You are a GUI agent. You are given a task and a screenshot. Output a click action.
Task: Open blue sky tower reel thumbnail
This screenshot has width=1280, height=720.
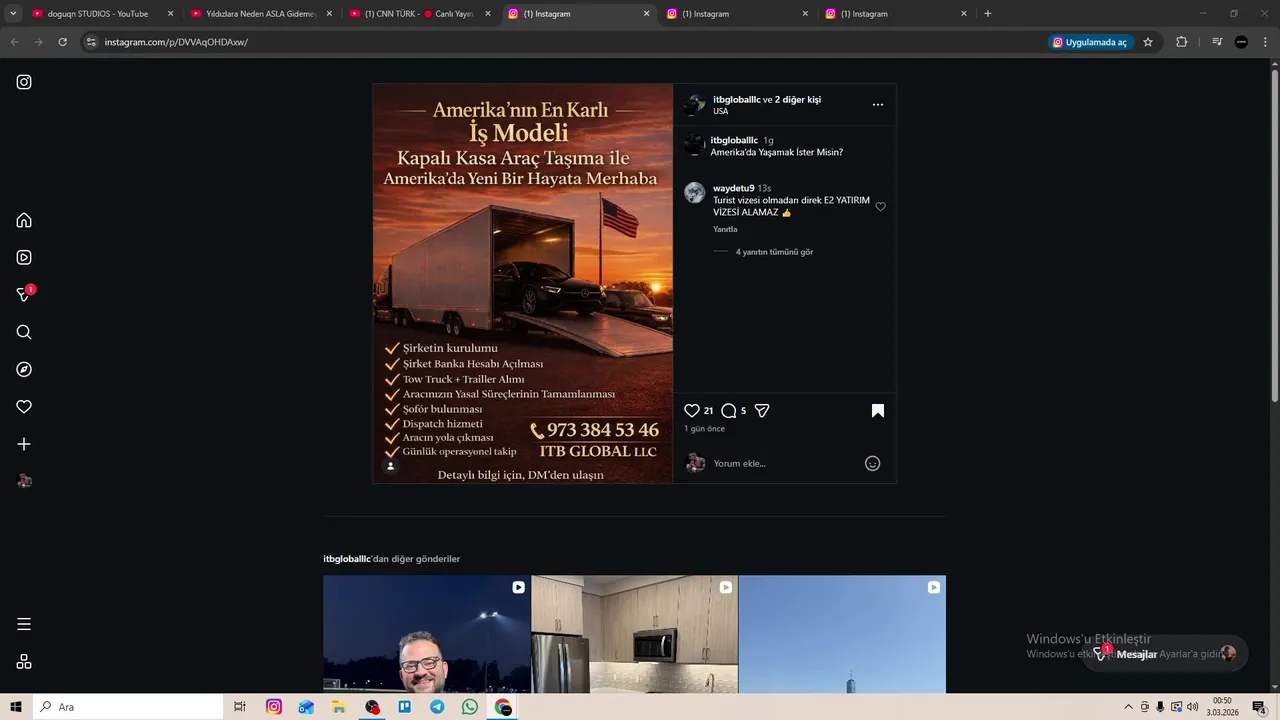[842, 634]
